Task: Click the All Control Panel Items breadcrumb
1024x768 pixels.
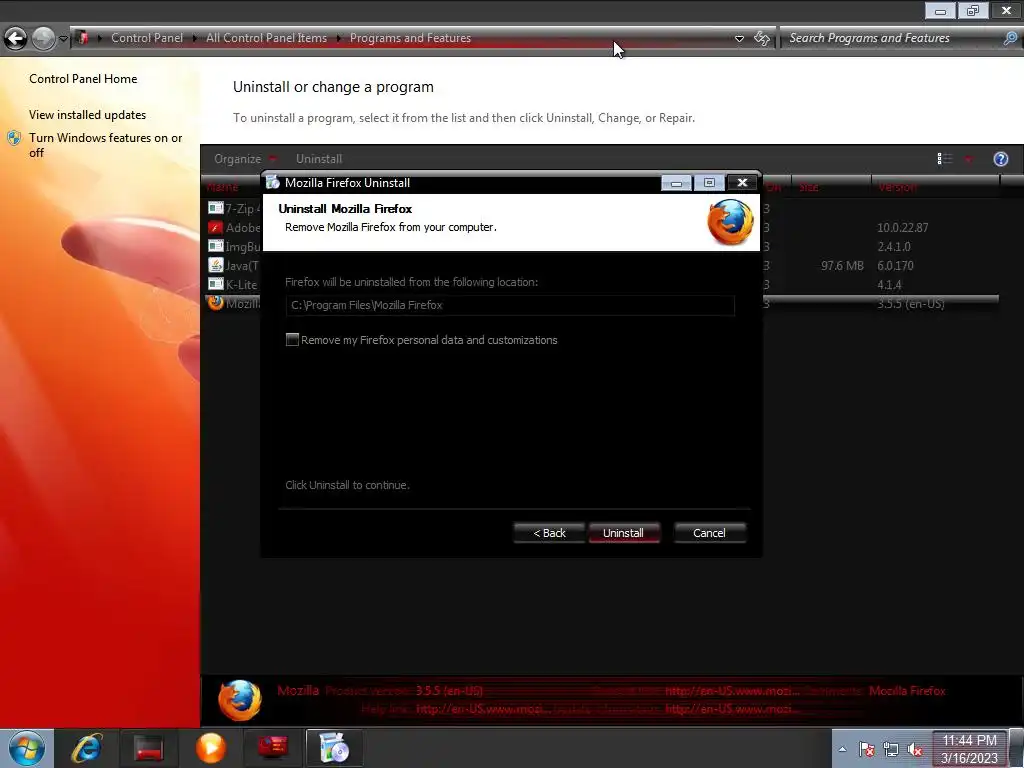Action: (x=266, y=38)
